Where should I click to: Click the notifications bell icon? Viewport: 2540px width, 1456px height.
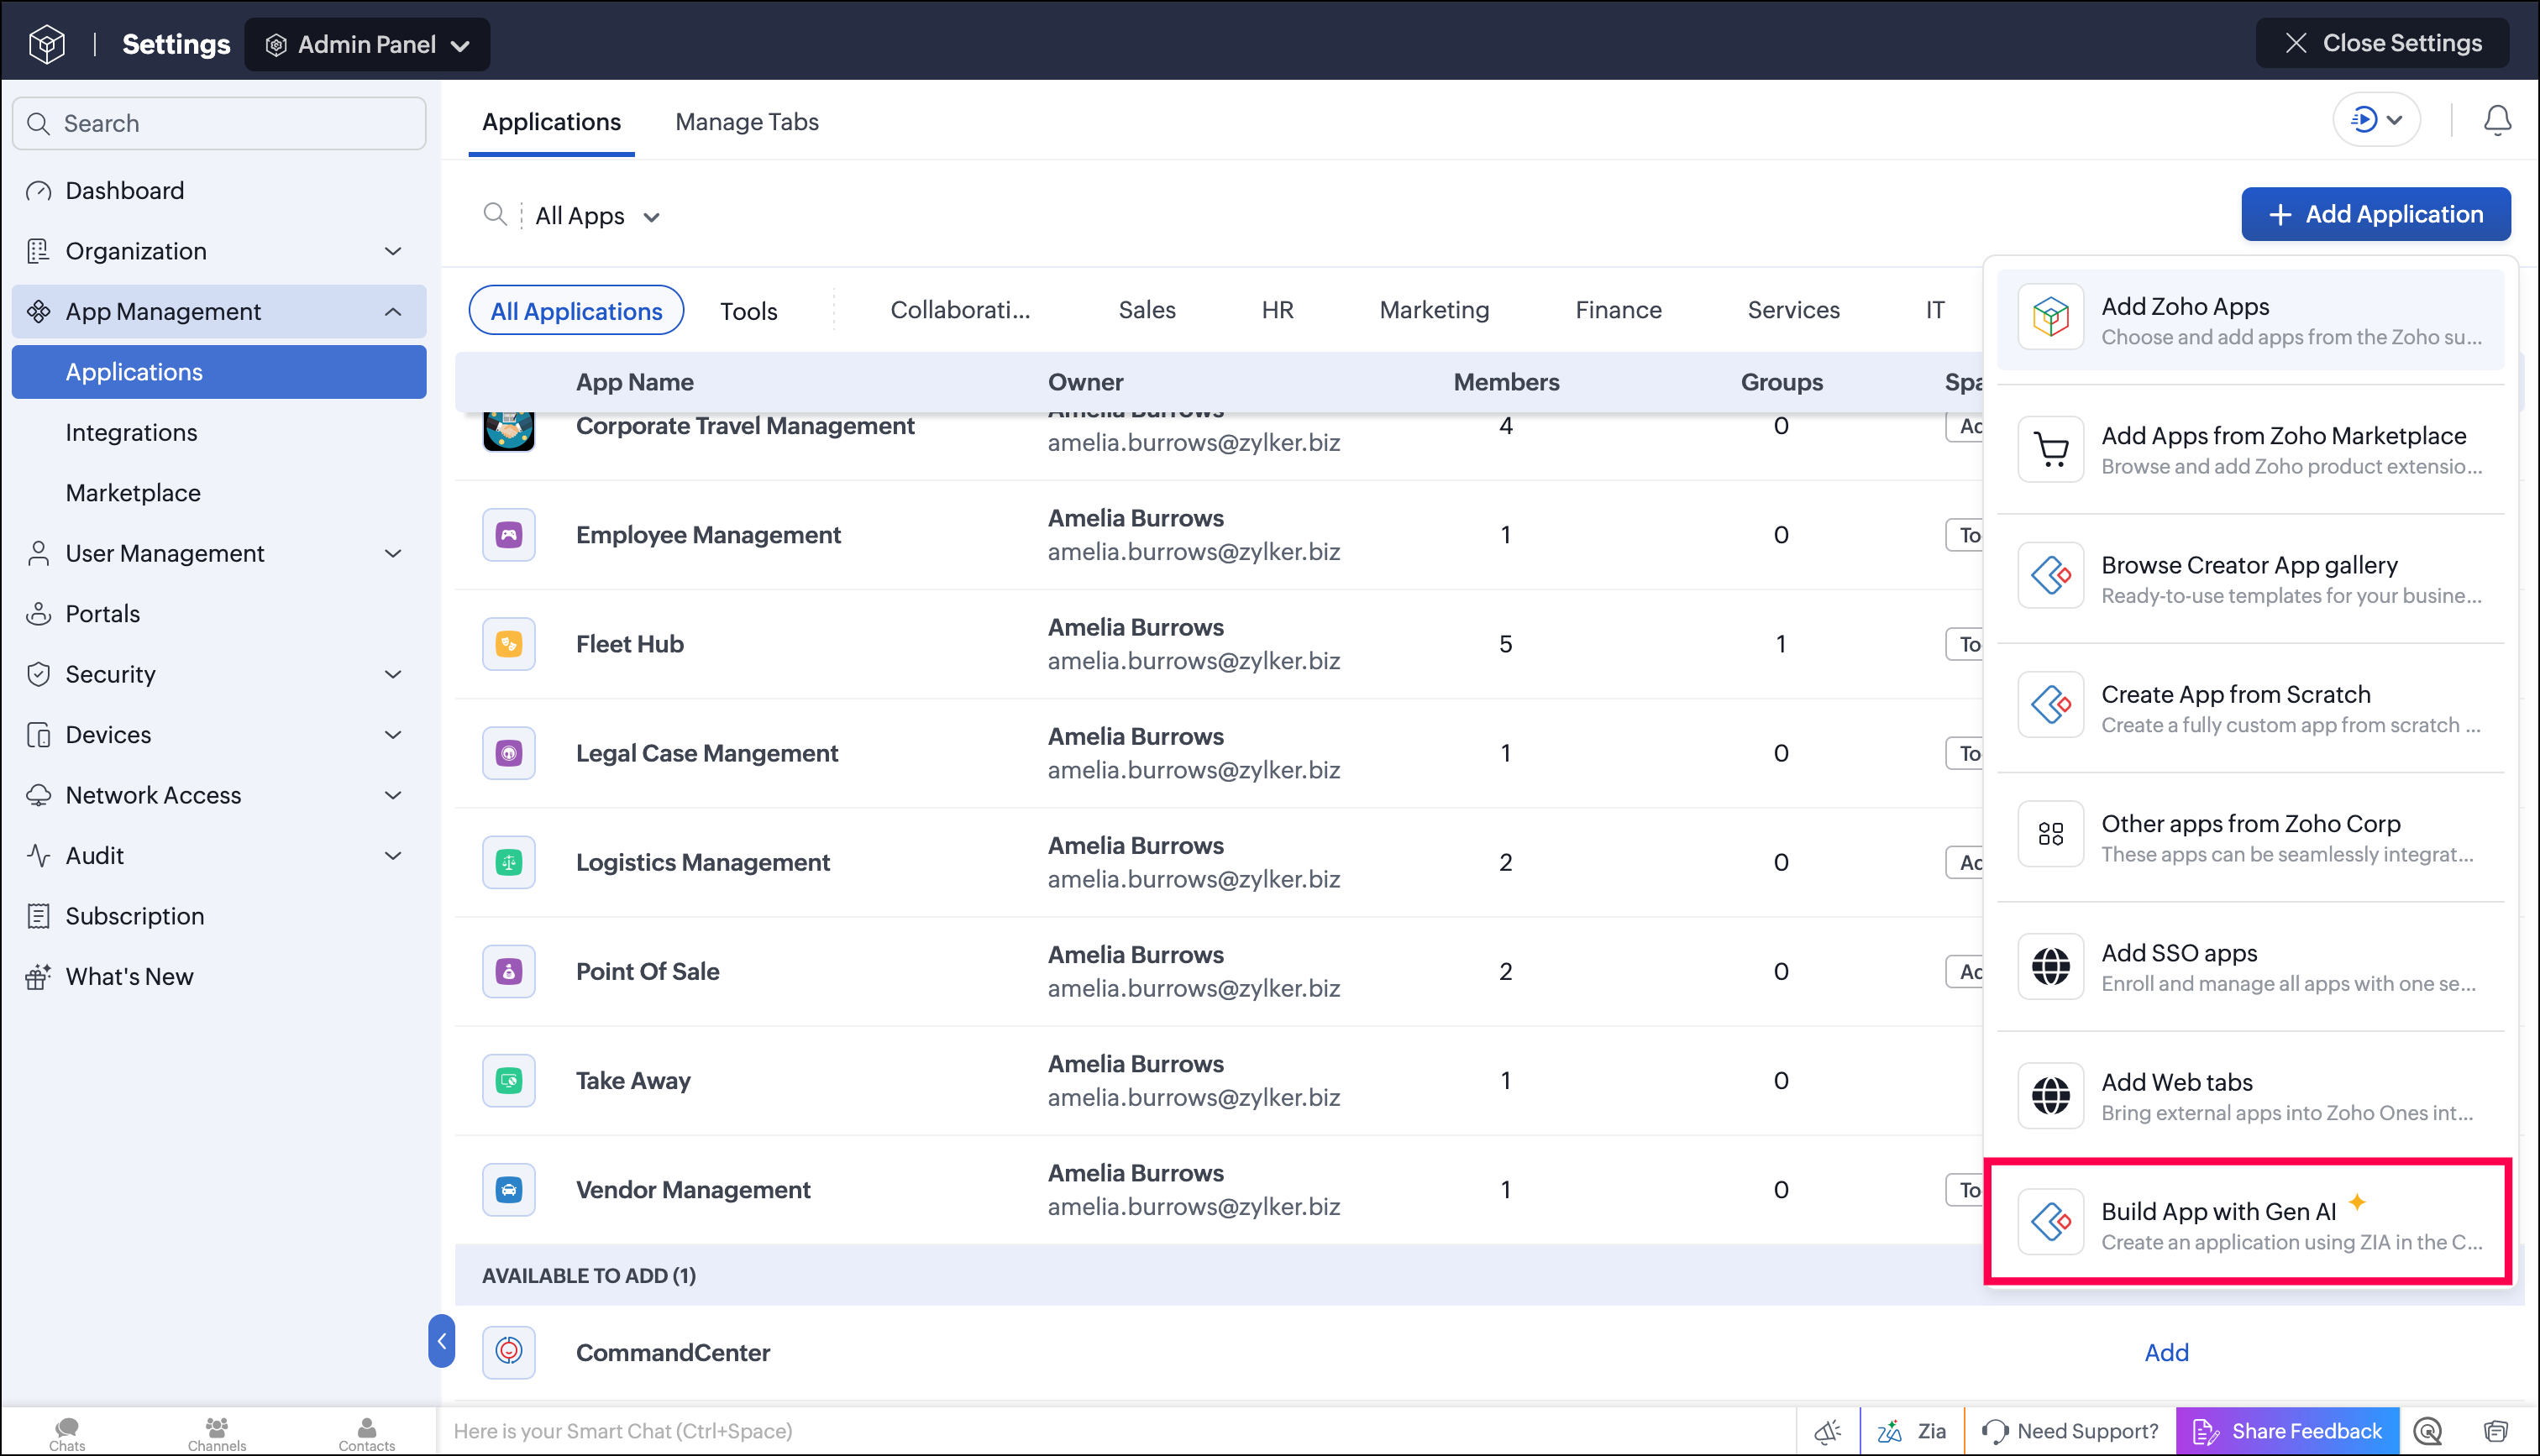pos(2497,120)
